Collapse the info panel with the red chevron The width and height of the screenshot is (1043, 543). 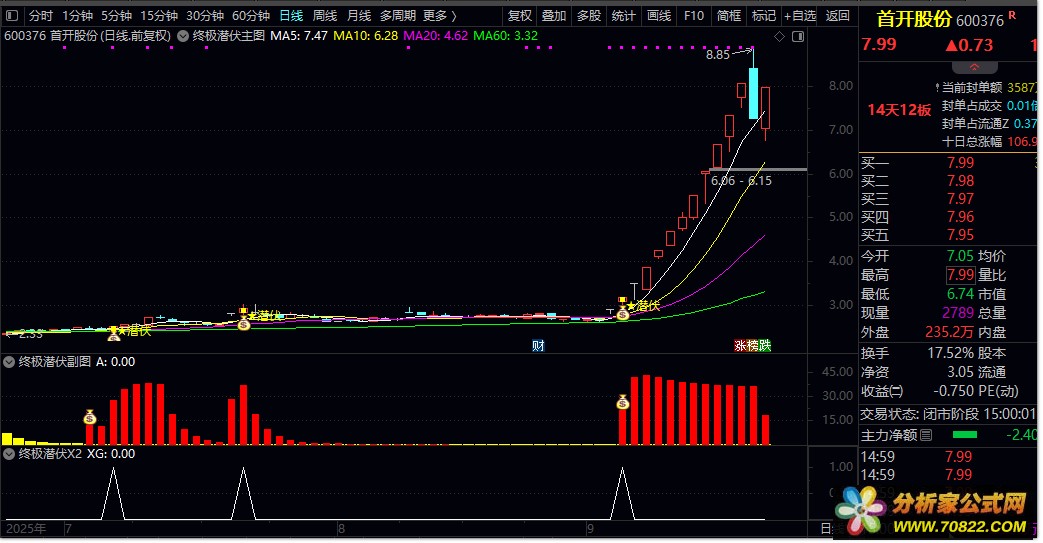point(974,67)
